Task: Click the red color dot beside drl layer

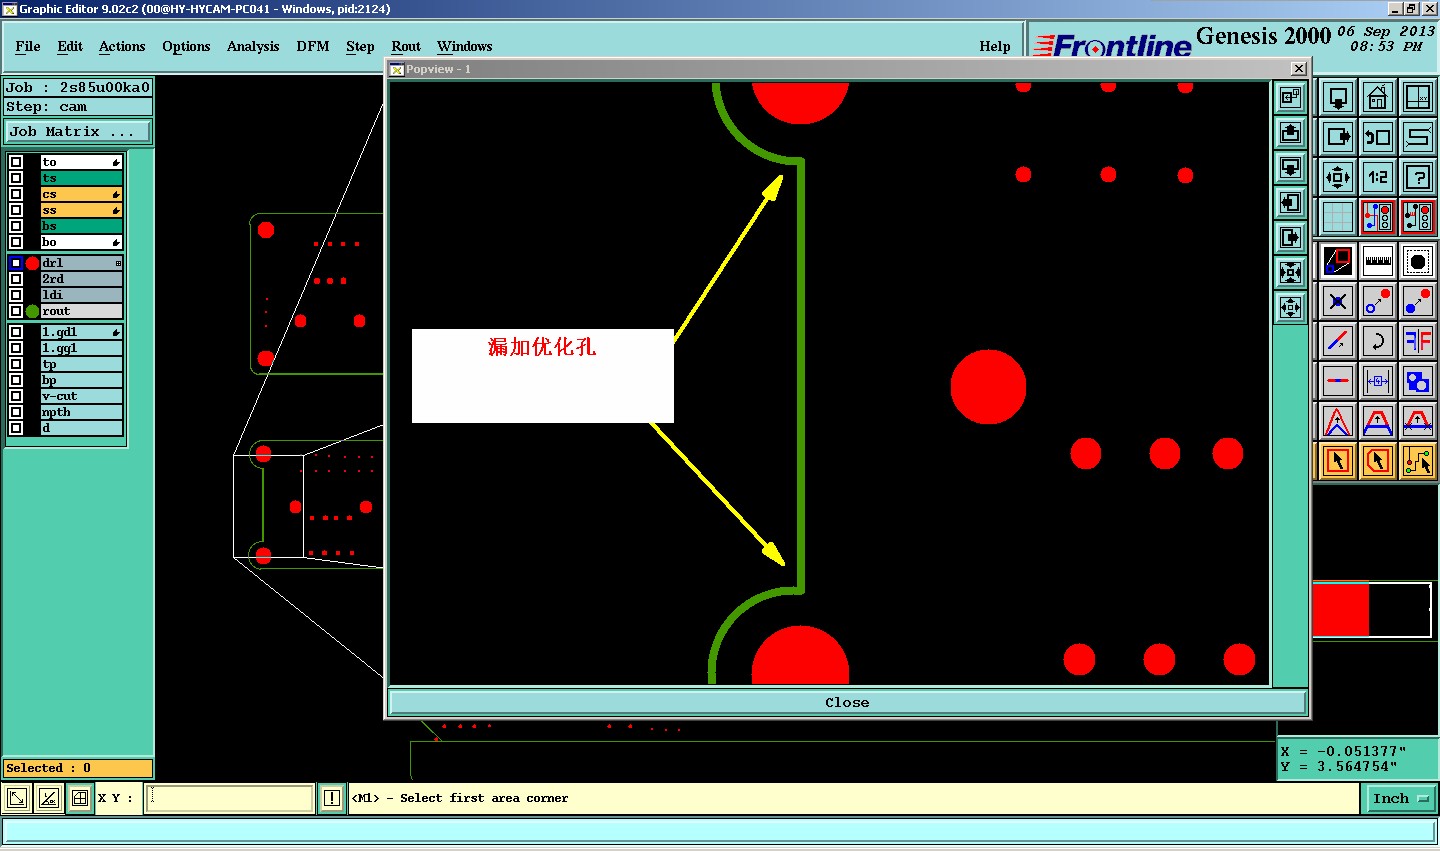Action: point(32,263)
